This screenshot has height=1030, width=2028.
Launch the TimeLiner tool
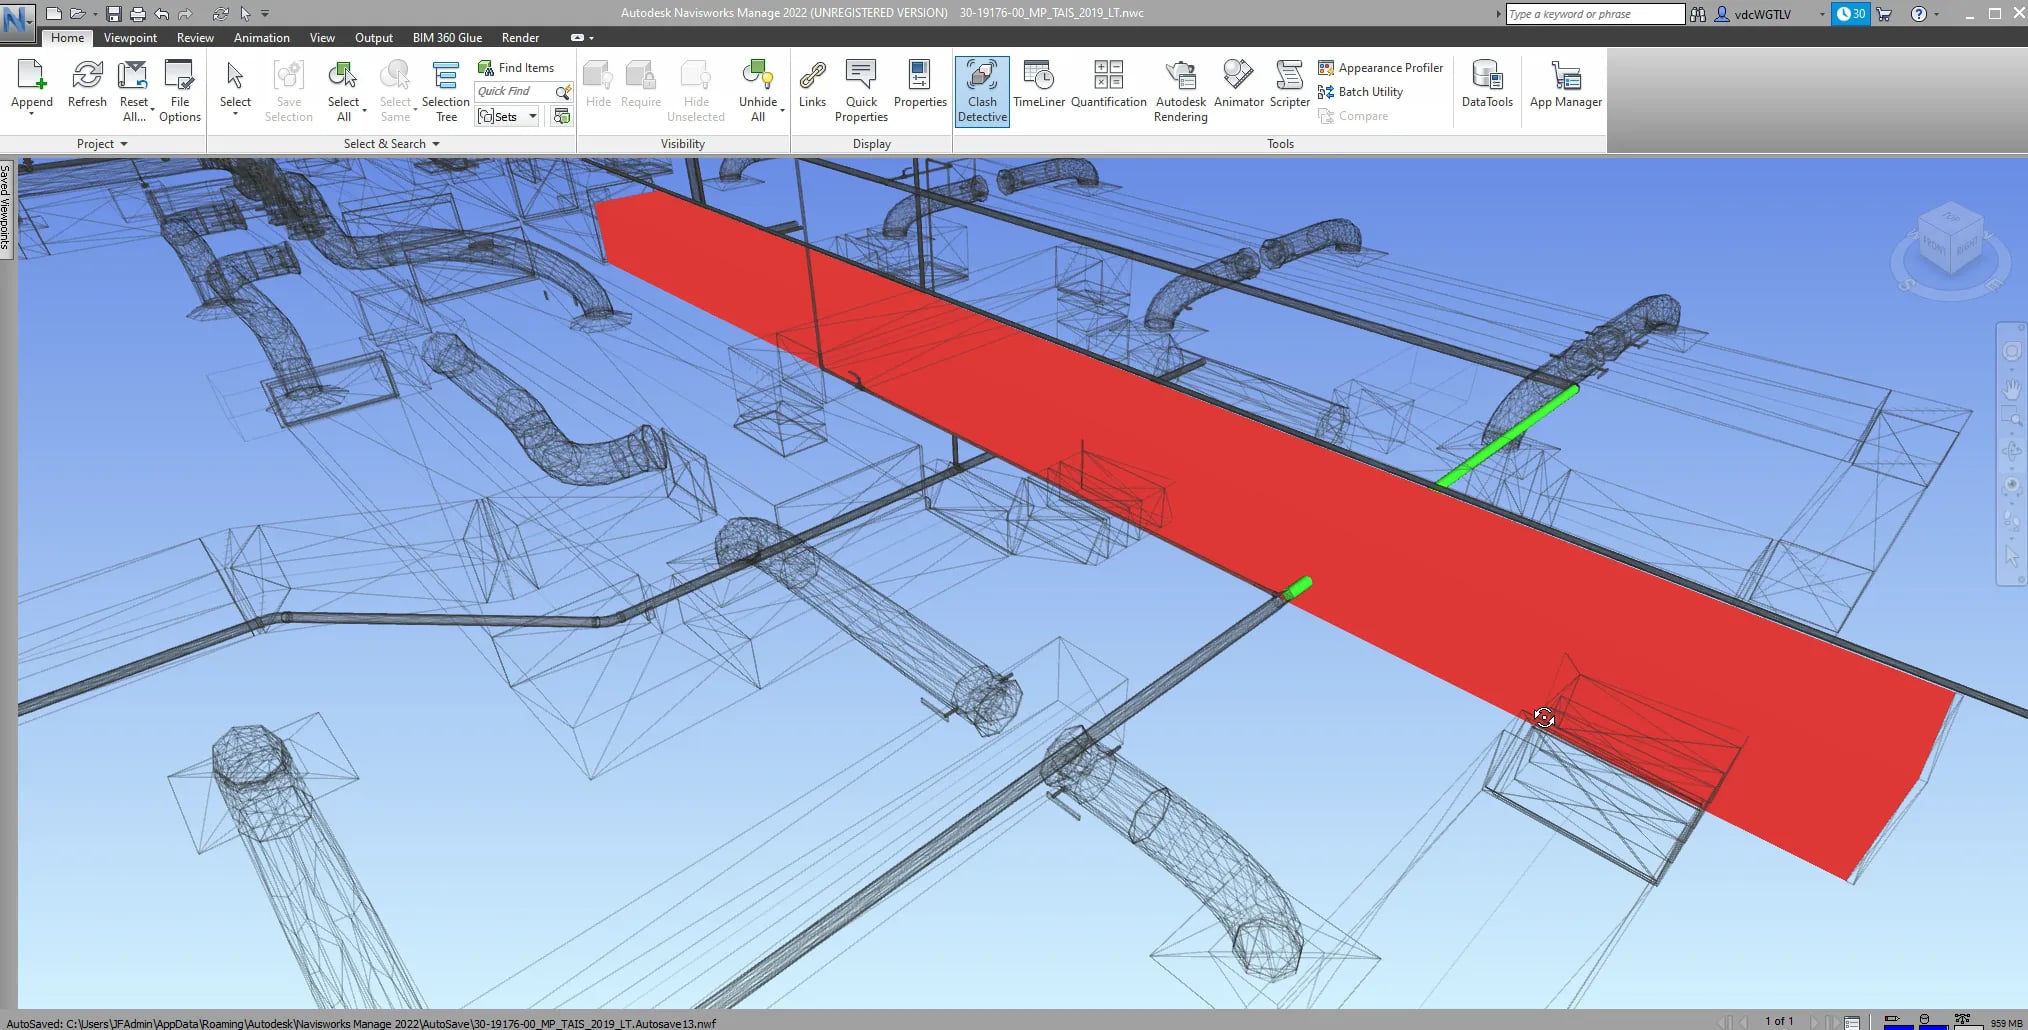coord(1039,90)
